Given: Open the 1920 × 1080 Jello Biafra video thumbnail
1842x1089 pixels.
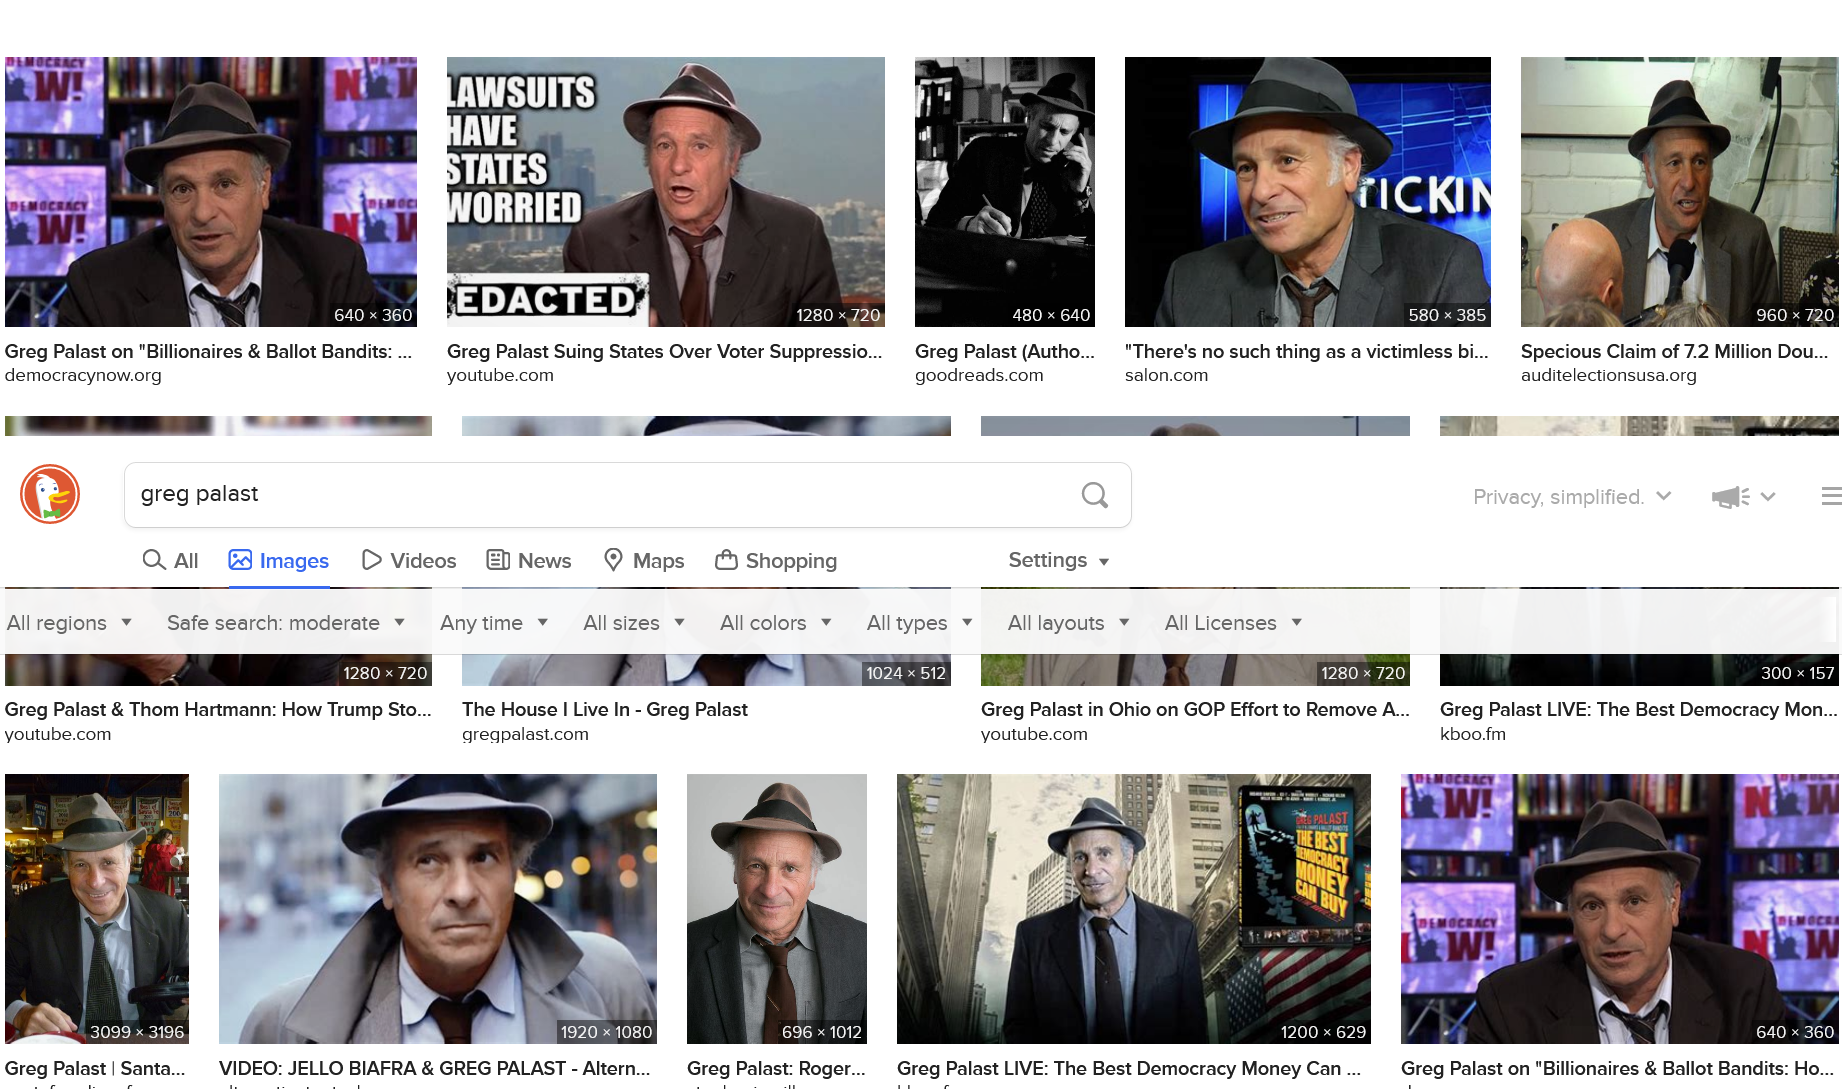Looking at the screenshot, I should tap(438, 909).
